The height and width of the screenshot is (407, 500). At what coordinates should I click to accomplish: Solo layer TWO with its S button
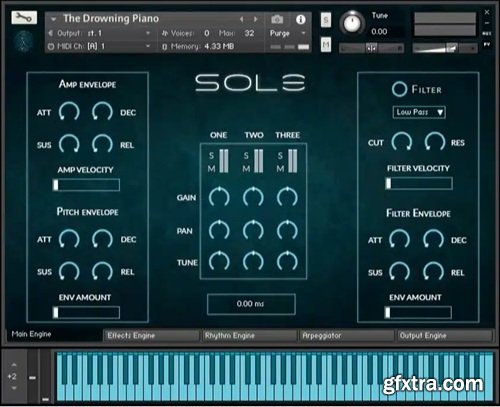coord(246,155)
